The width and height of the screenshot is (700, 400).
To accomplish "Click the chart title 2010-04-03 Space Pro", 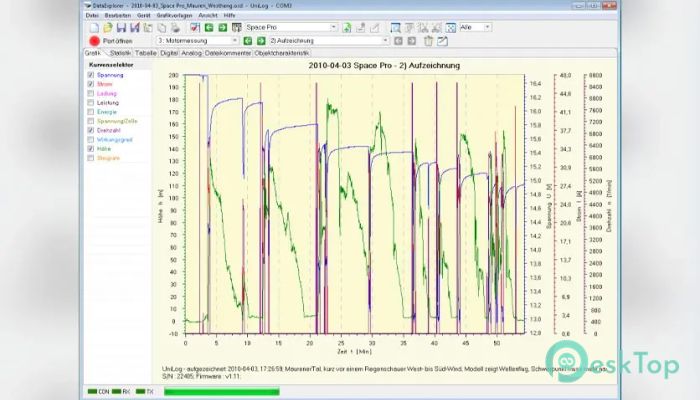I will 384,65.
